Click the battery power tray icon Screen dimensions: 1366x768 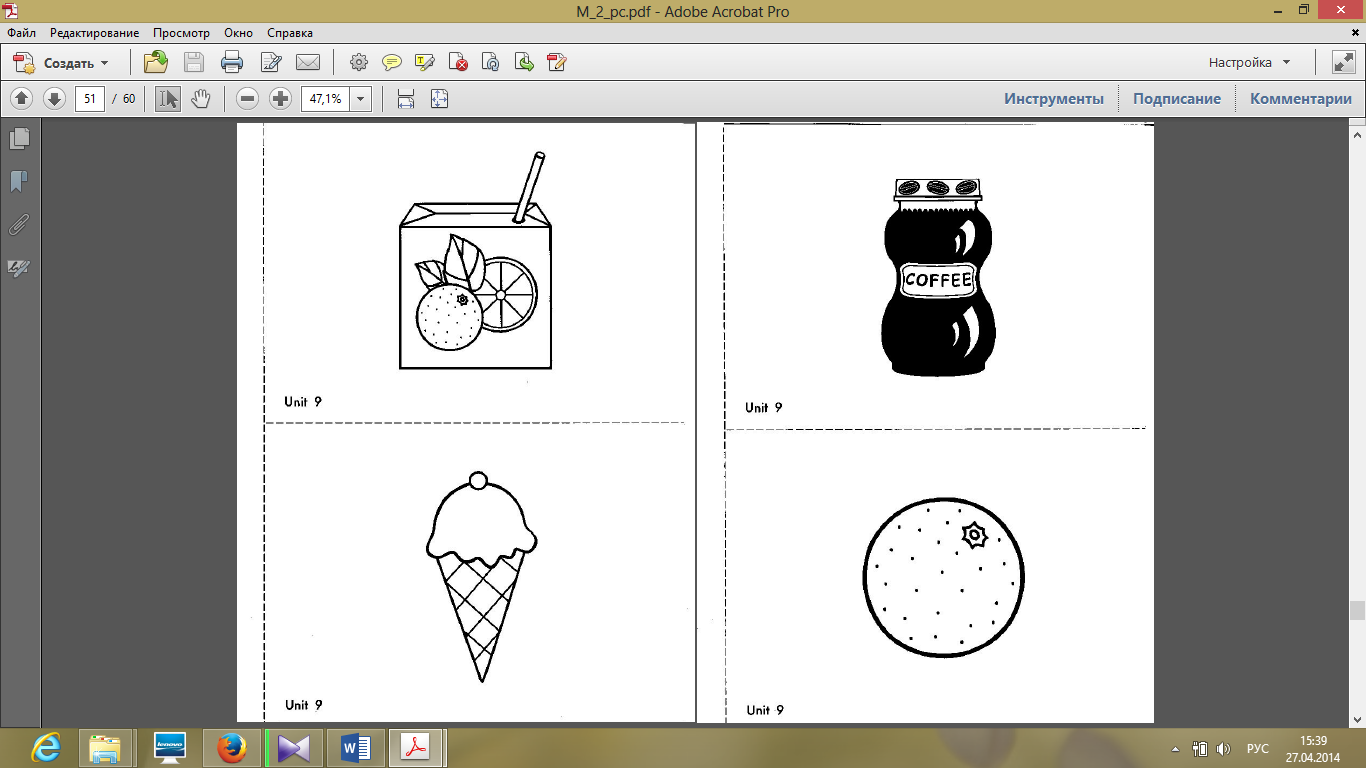[1200, 749]
